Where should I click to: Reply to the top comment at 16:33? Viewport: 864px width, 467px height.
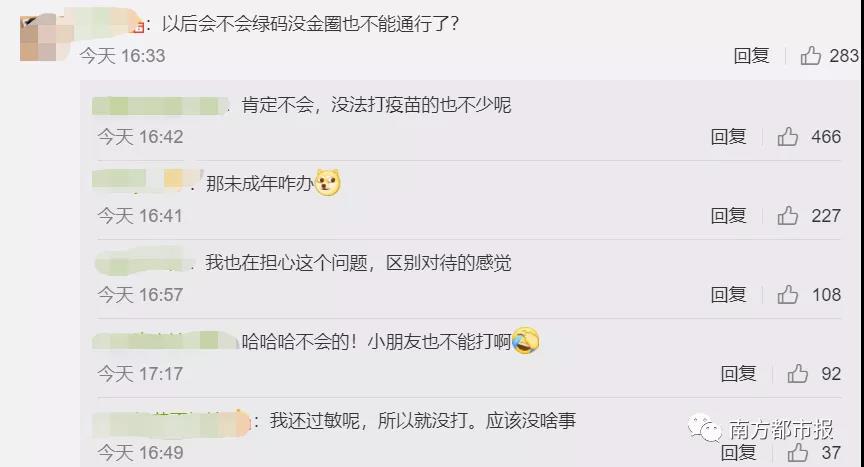click(x=751, y=55)
